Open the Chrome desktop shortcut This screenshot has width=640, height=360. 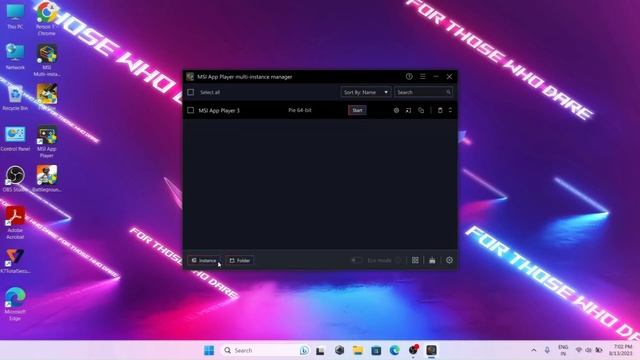pos(47,18)
